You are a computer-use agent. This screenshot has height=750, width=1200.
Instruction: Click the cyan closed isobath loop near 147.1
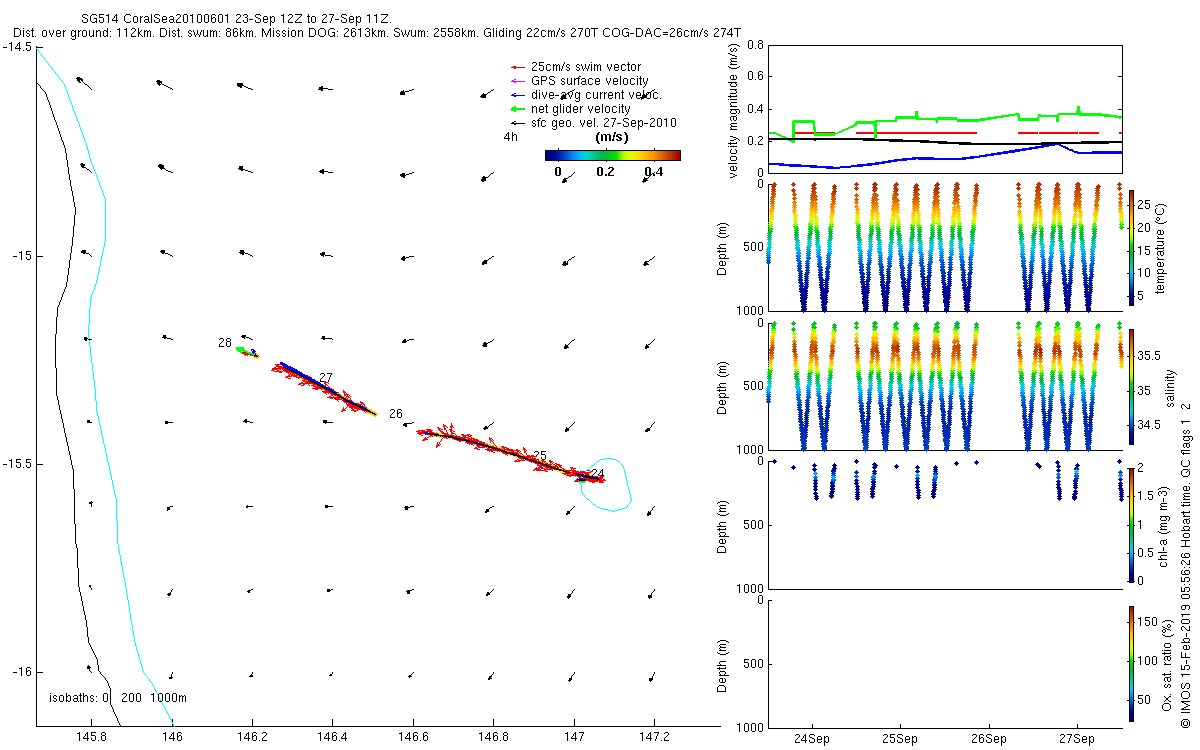click(x=604, y=485)
